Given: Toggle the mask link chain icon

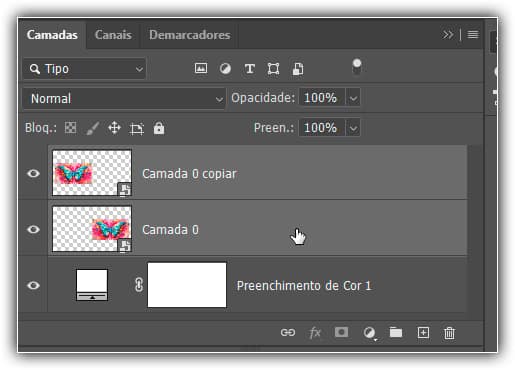Looking at the screenshot, I should 139,285.
